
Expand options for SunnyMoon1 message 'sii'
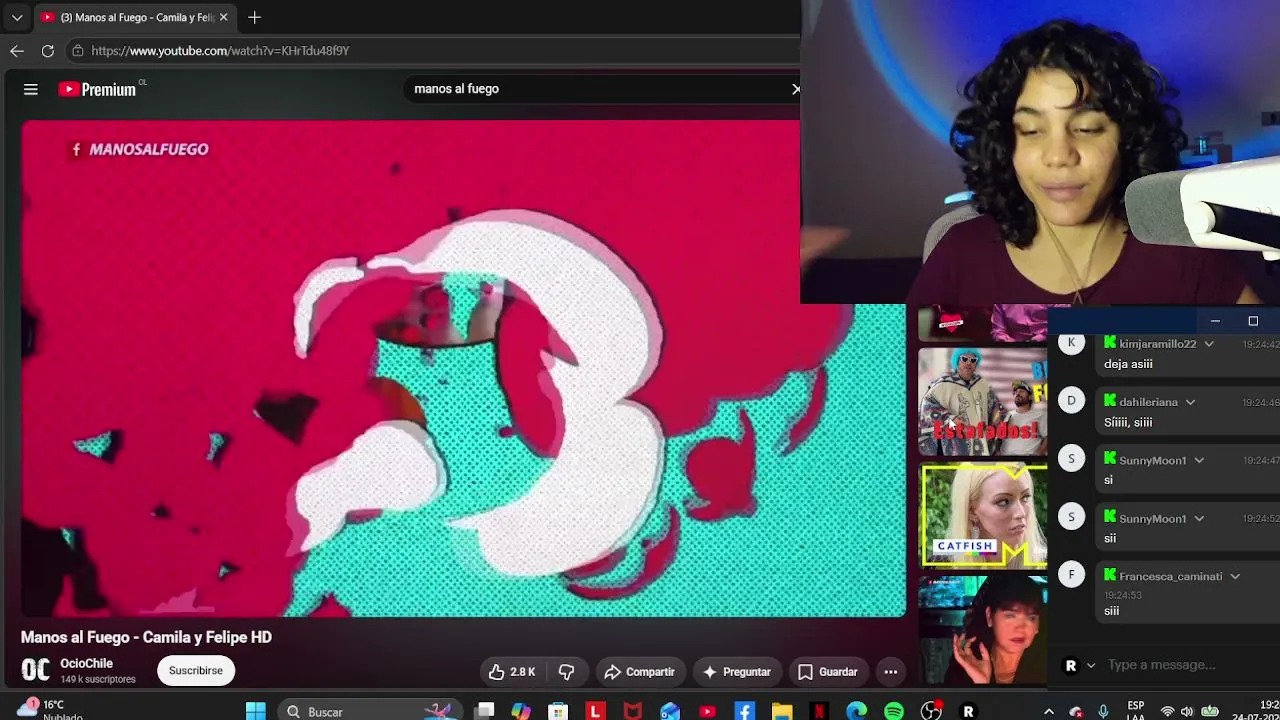click(x=1199, y=518)
